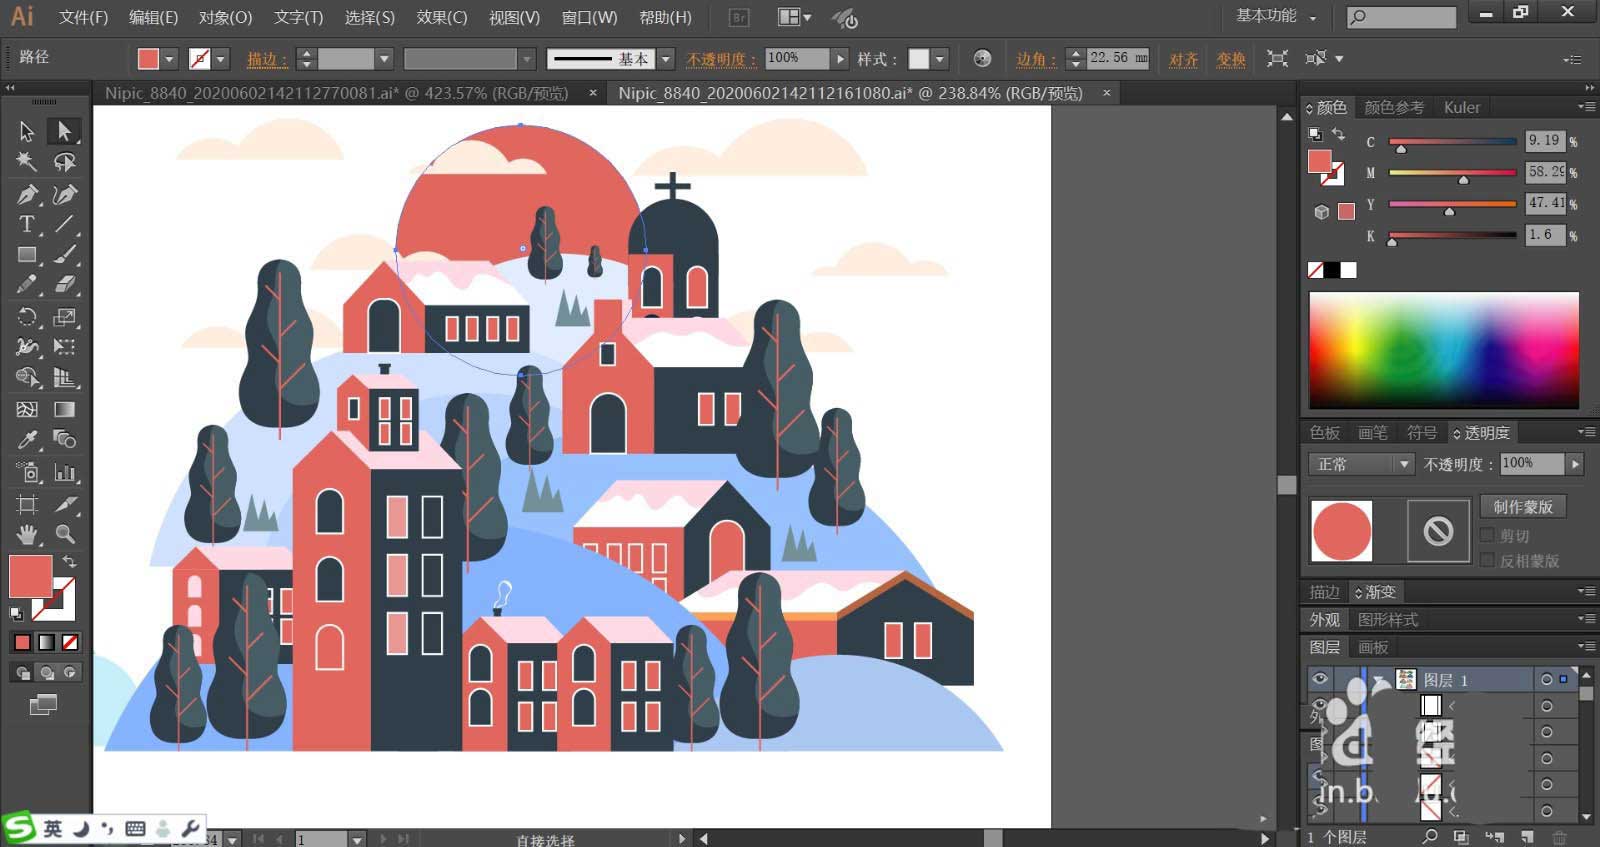Open the 基本功能 workspace dropdown
1600x847 pixels.
click(1277, 16)
